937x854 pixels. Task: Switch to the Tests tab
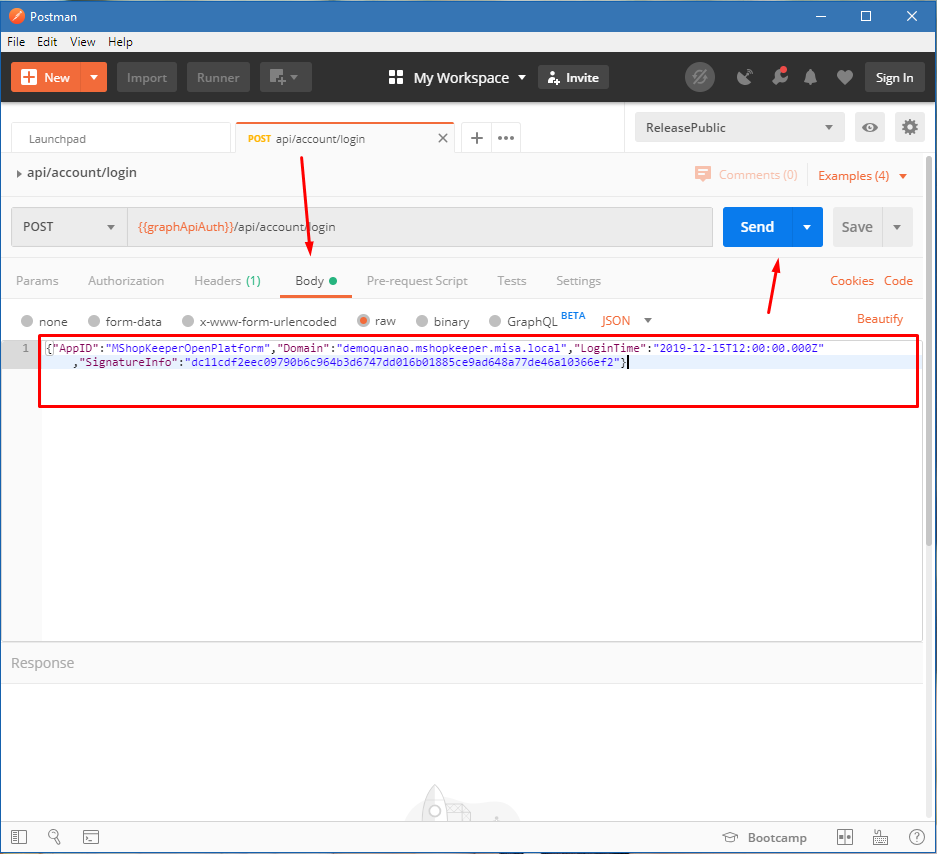pos(512,281)
